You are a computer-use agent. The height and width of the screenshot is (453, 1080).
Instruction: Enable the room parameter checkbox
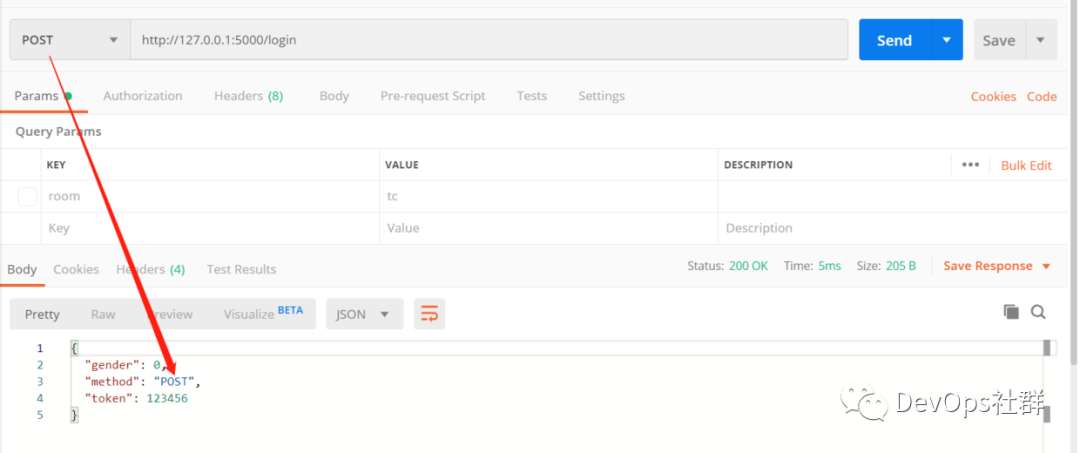28,196
